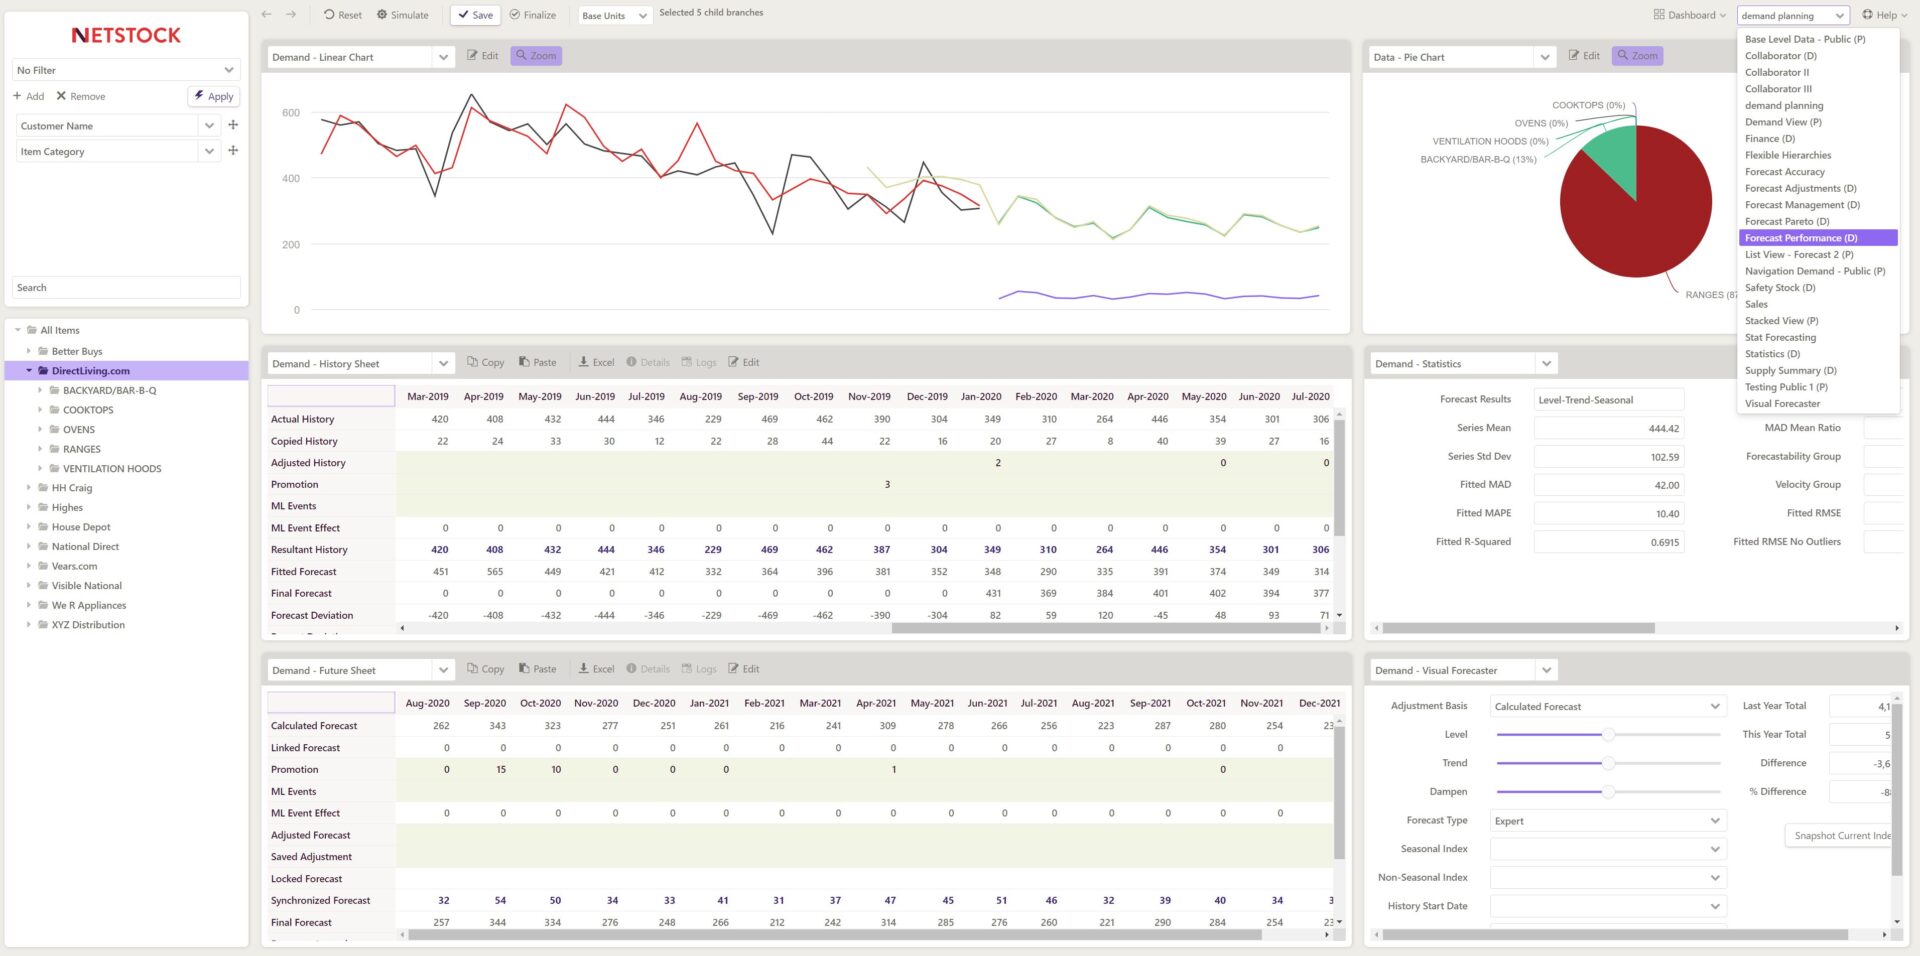Open Logs in History Sheet toolbar
Viewport: 1920px width, 956px height.
(x=699, y=363)
